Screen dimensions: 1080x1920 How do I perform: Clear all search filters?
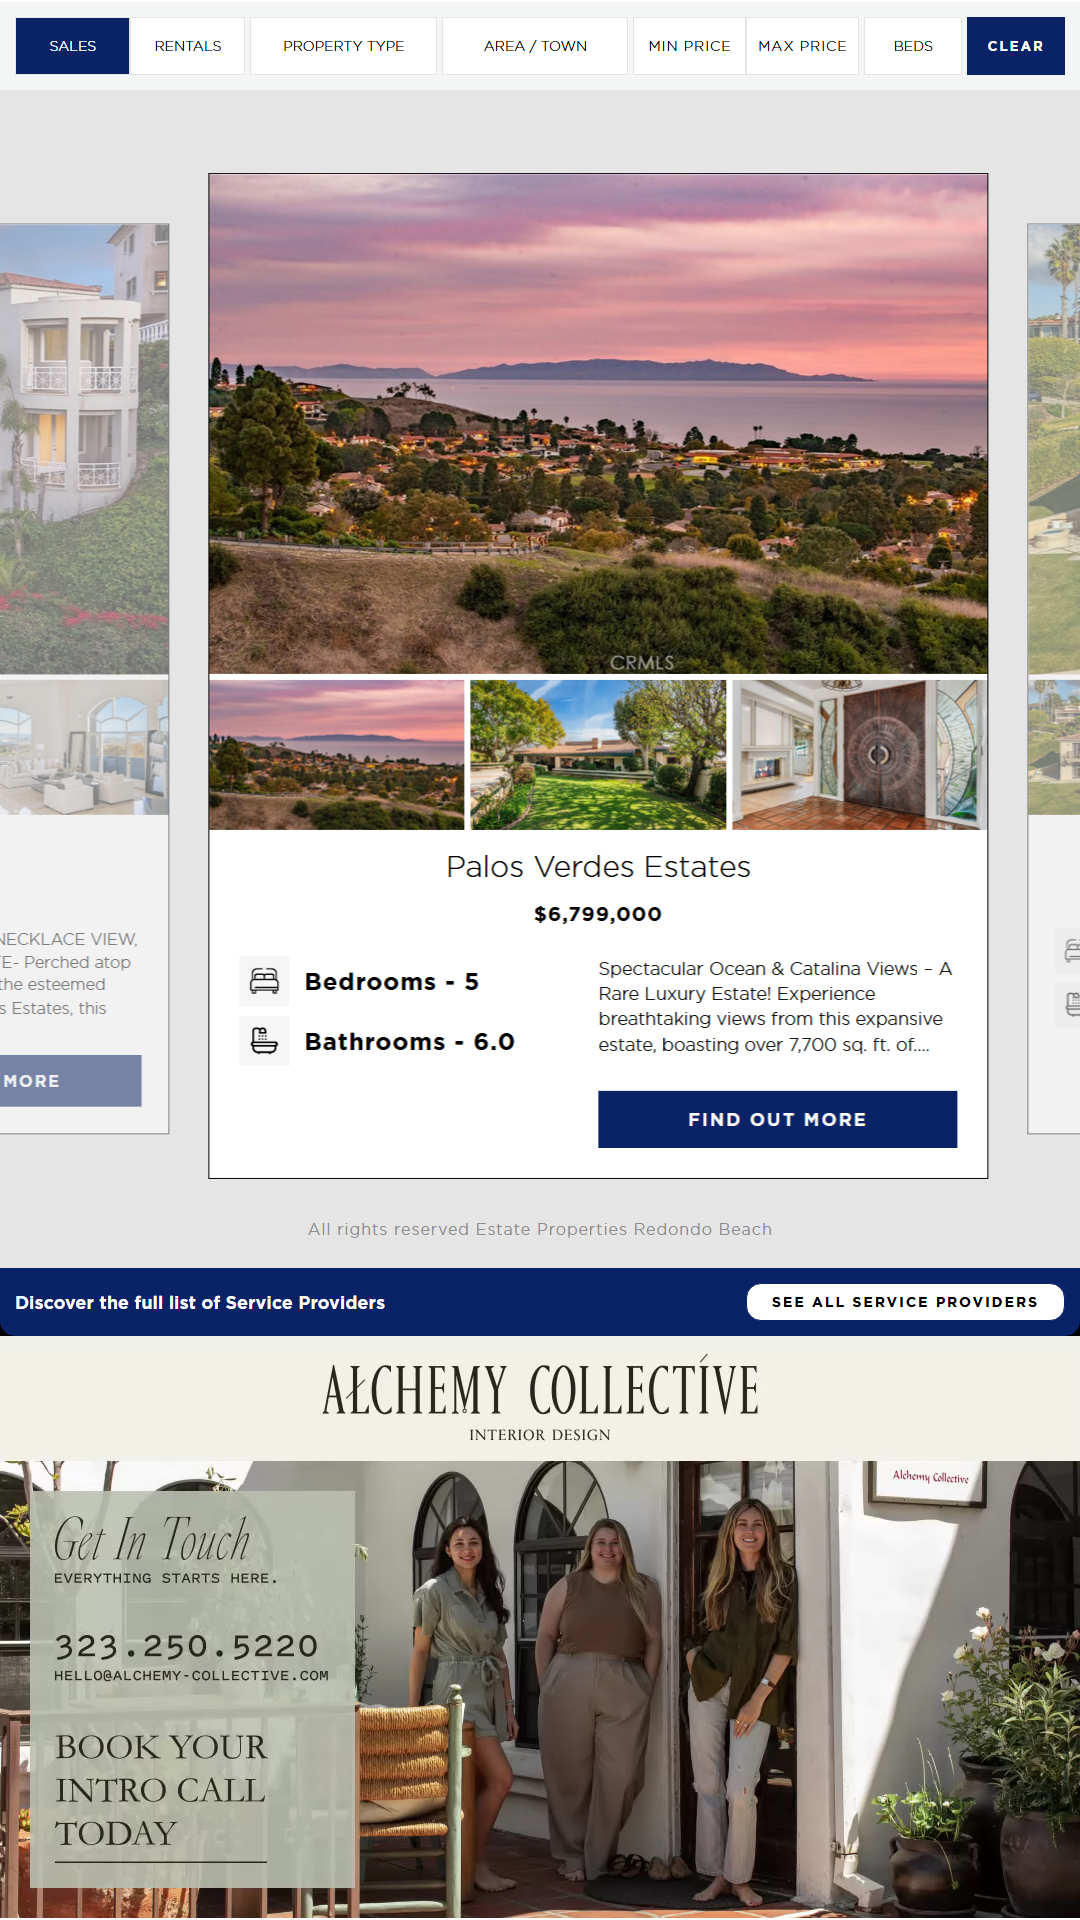pyautogui.click(x=1015, y=46)
